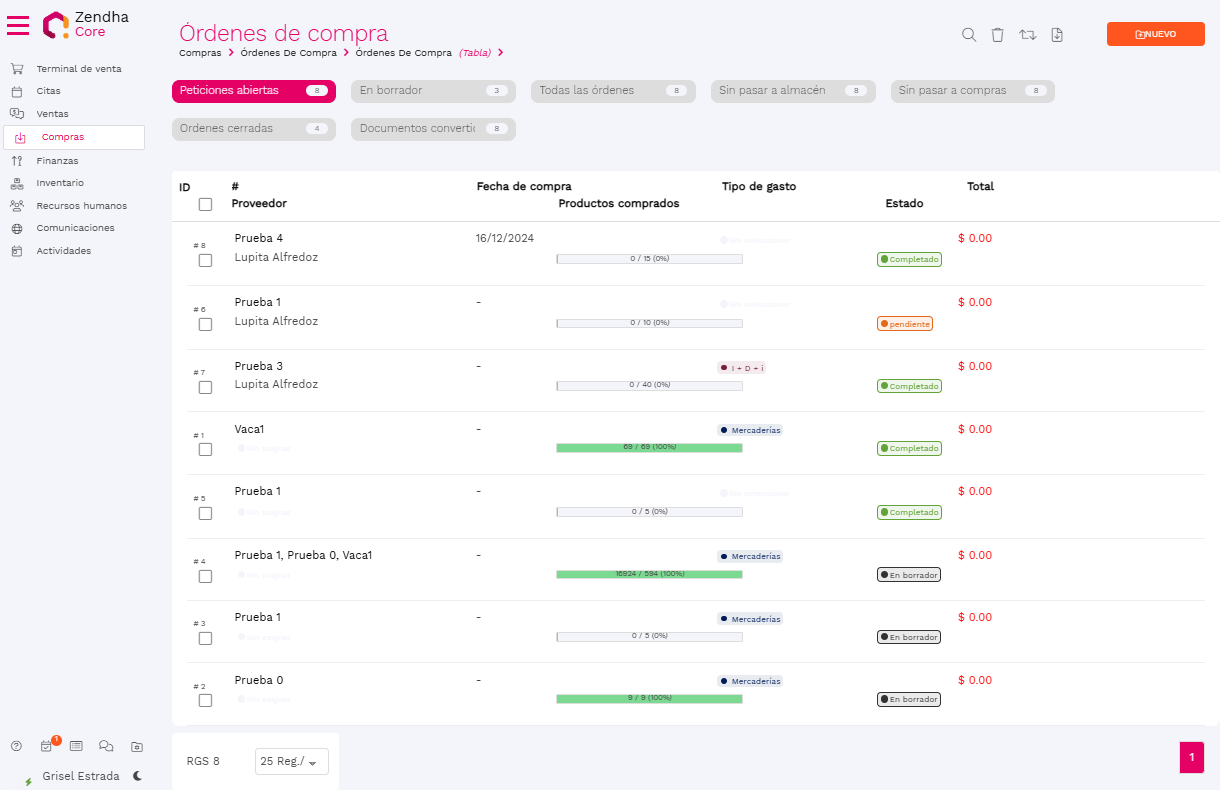1220x790 pixels.
Task: Click the trash delete icon
Action: pos(997,35)
